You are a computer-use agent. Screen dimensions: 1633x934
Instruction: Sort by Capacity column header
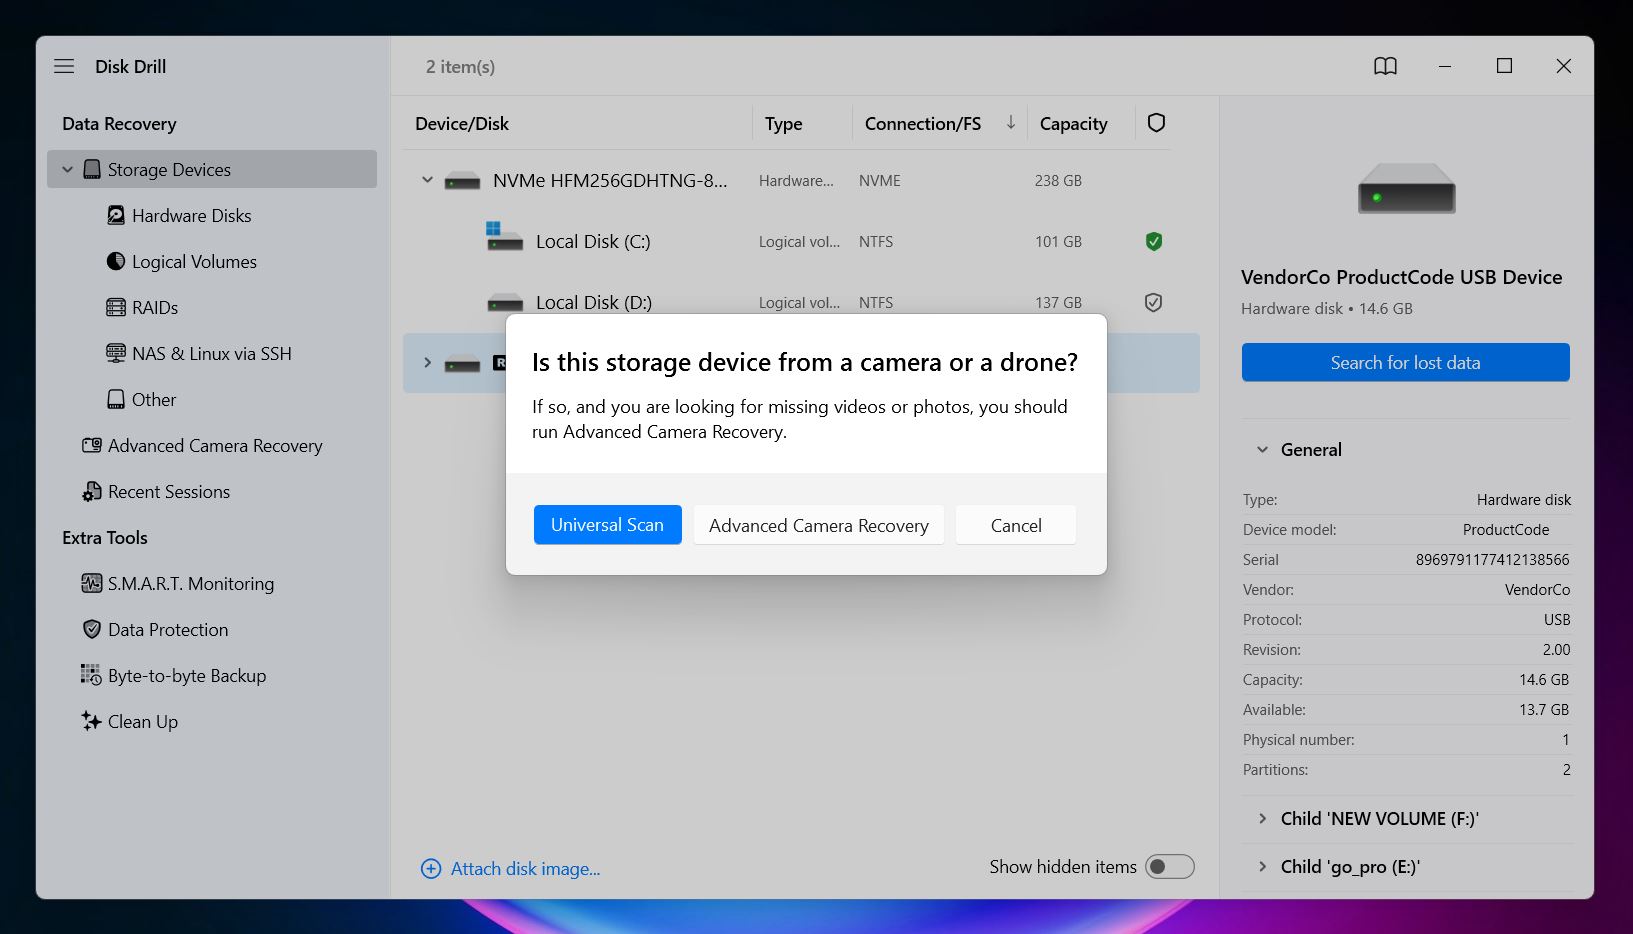[x=1074, y=123]
